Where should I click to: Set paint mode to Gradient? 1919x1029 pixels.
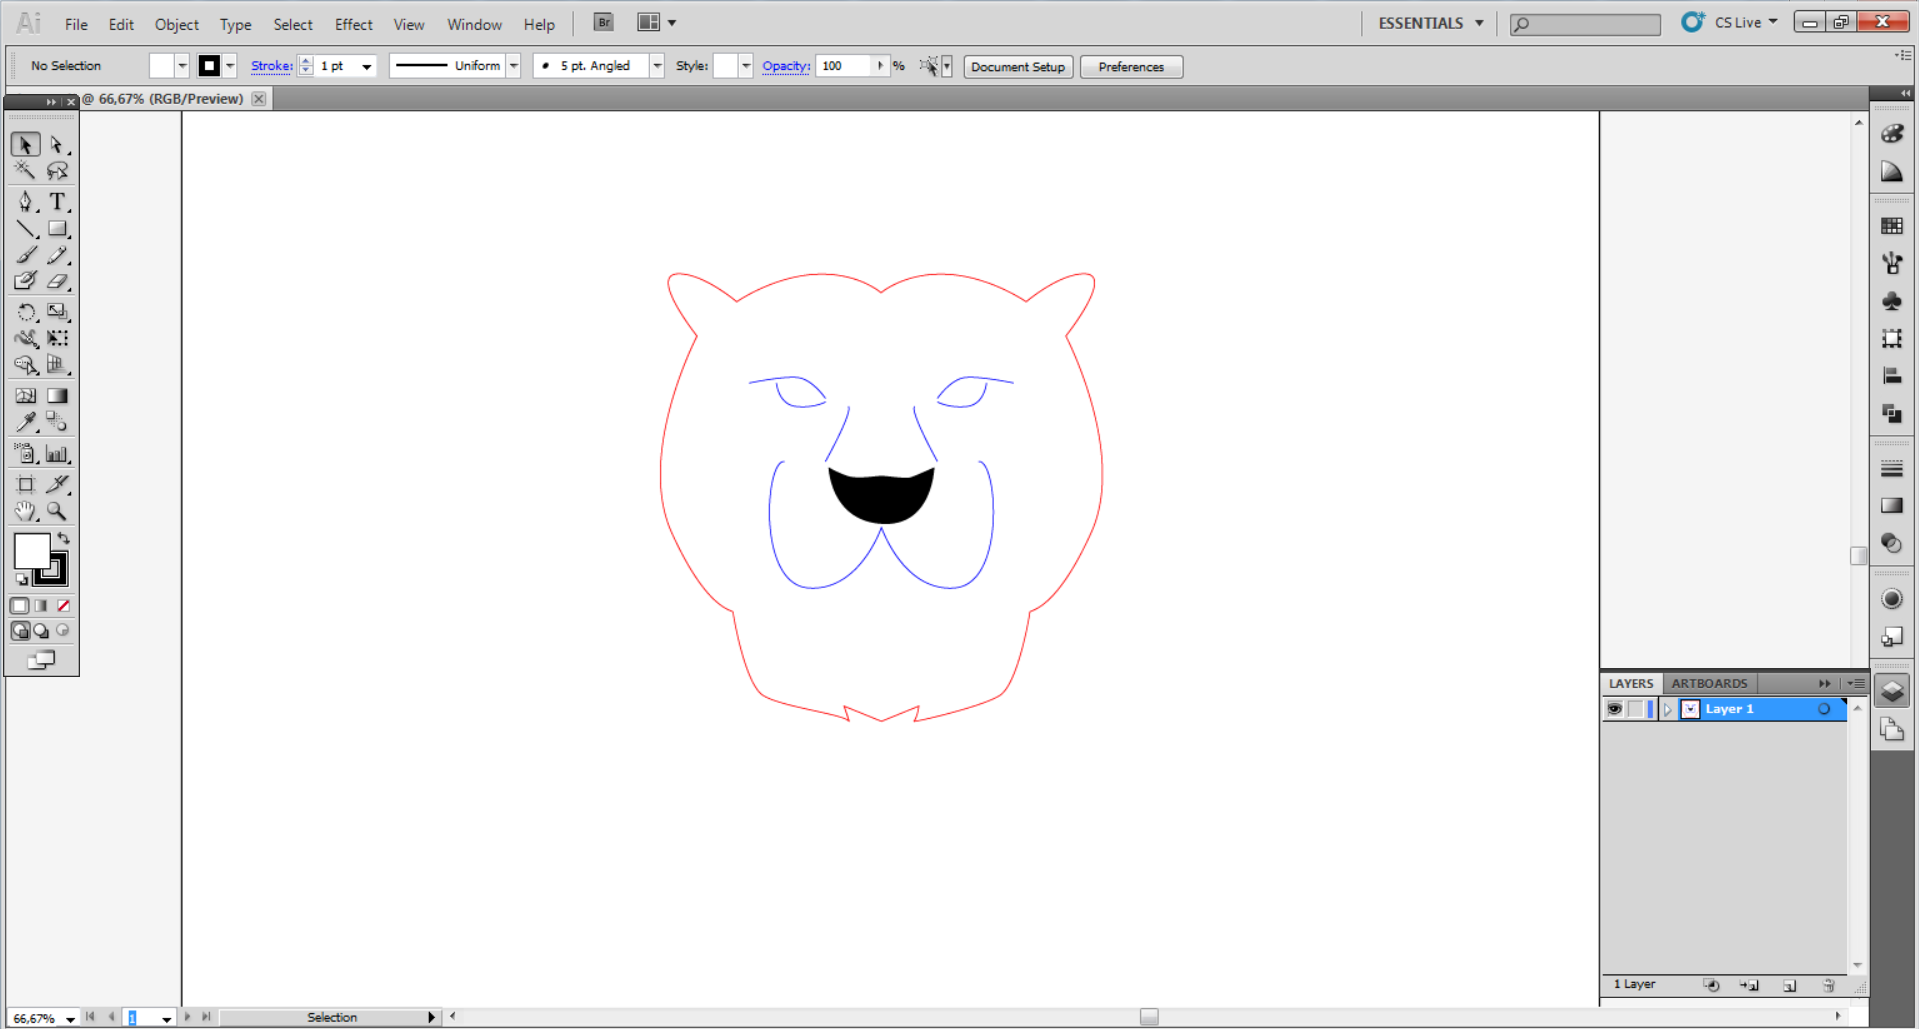coord(41,606)
